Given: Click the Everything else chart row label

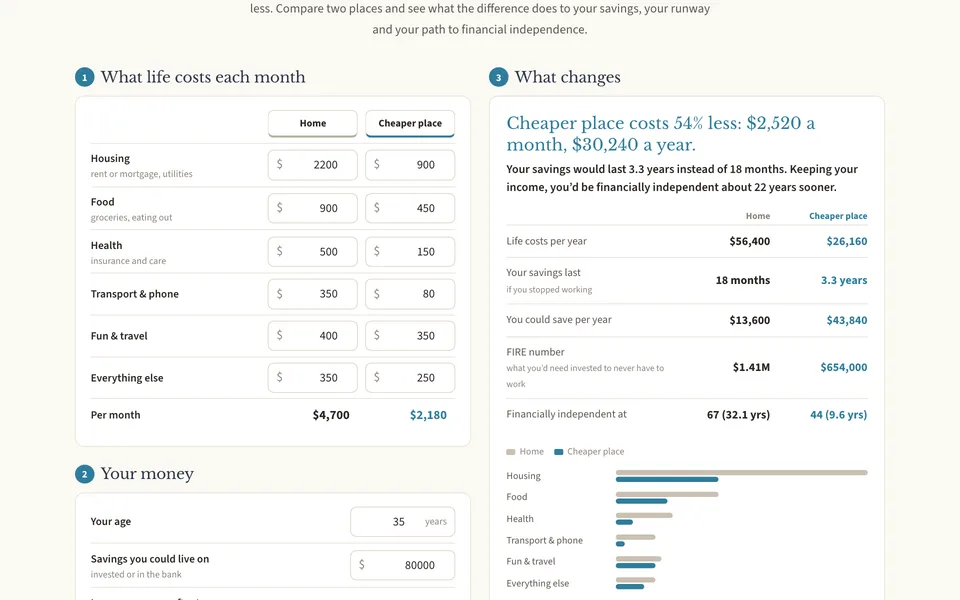Looking at the screenshot, I should 538,583.
